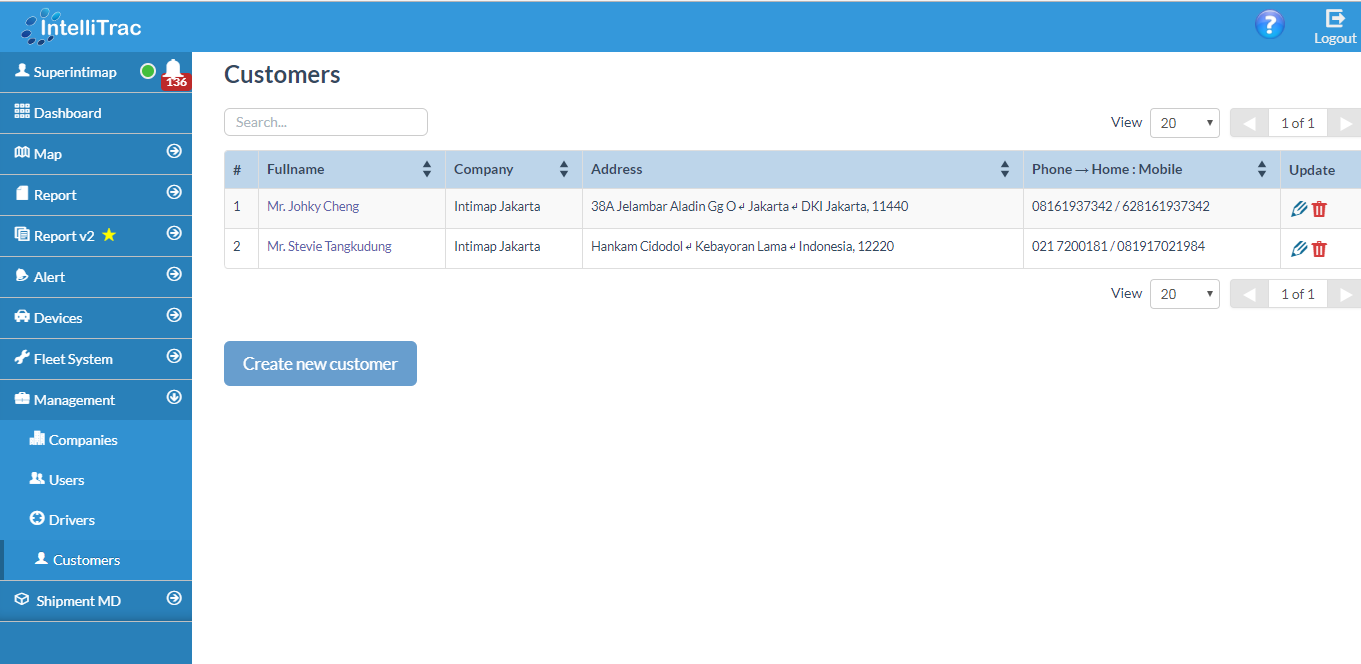Viewport: 1361px width, 664px height.
Task: Open the top View count dropdown
Action: tap(1184, 123)
